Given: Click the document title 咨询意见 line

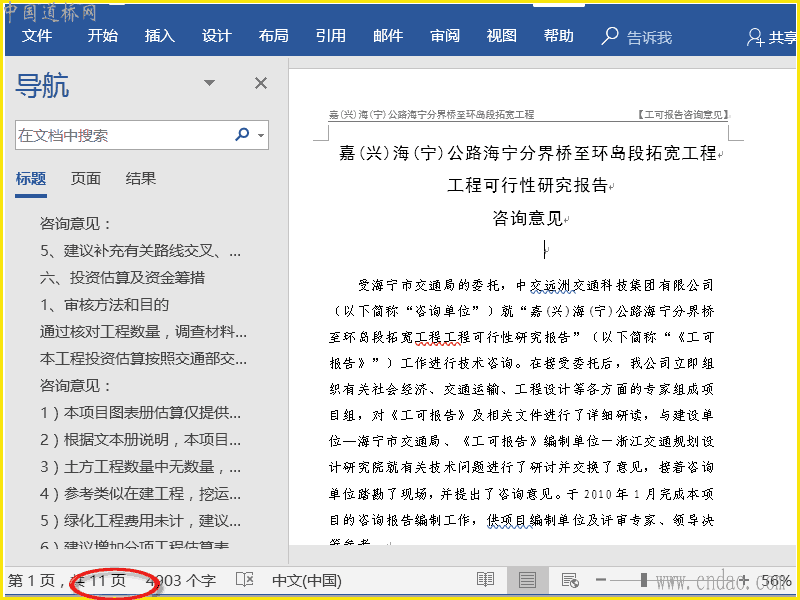Looking at the screenshot, I should tap(528, 219).
